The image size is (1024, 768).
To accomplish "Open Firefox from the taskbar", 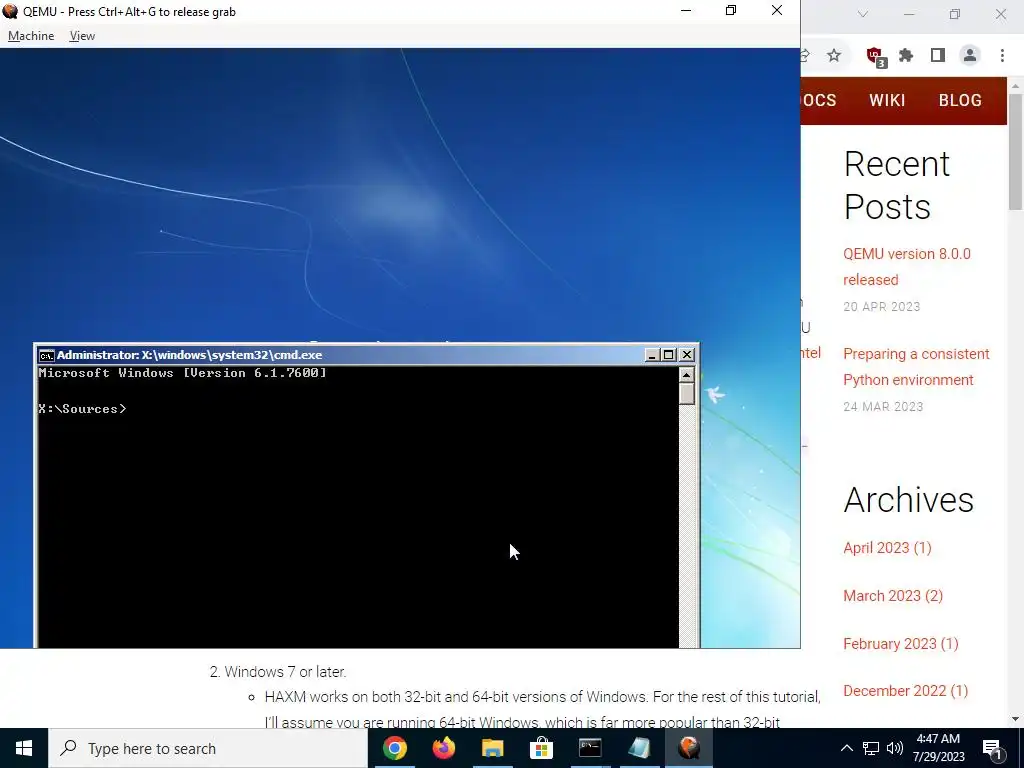I will (x=444, y=748).
